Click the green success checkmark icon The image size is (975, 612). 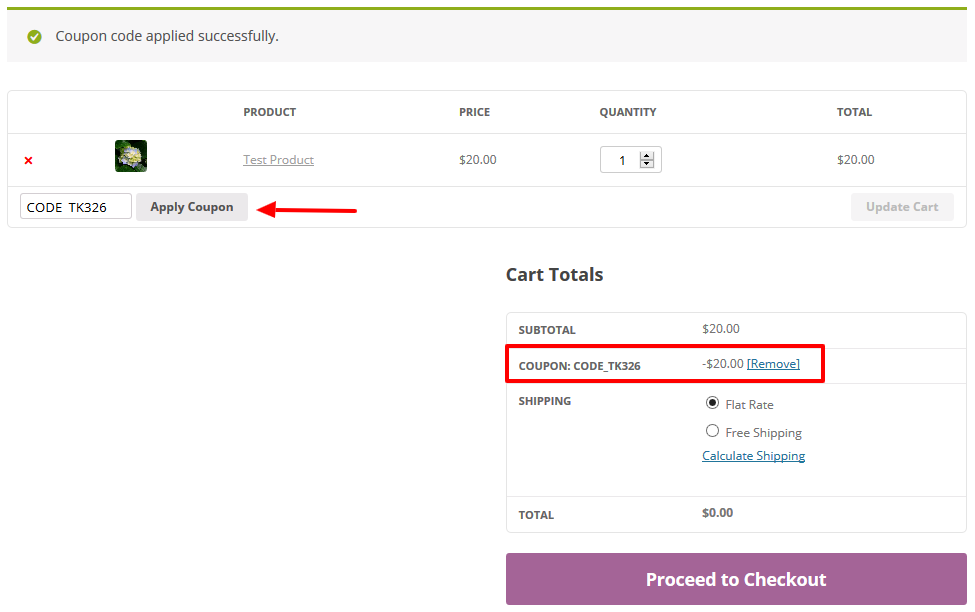(x=35, y=37)
